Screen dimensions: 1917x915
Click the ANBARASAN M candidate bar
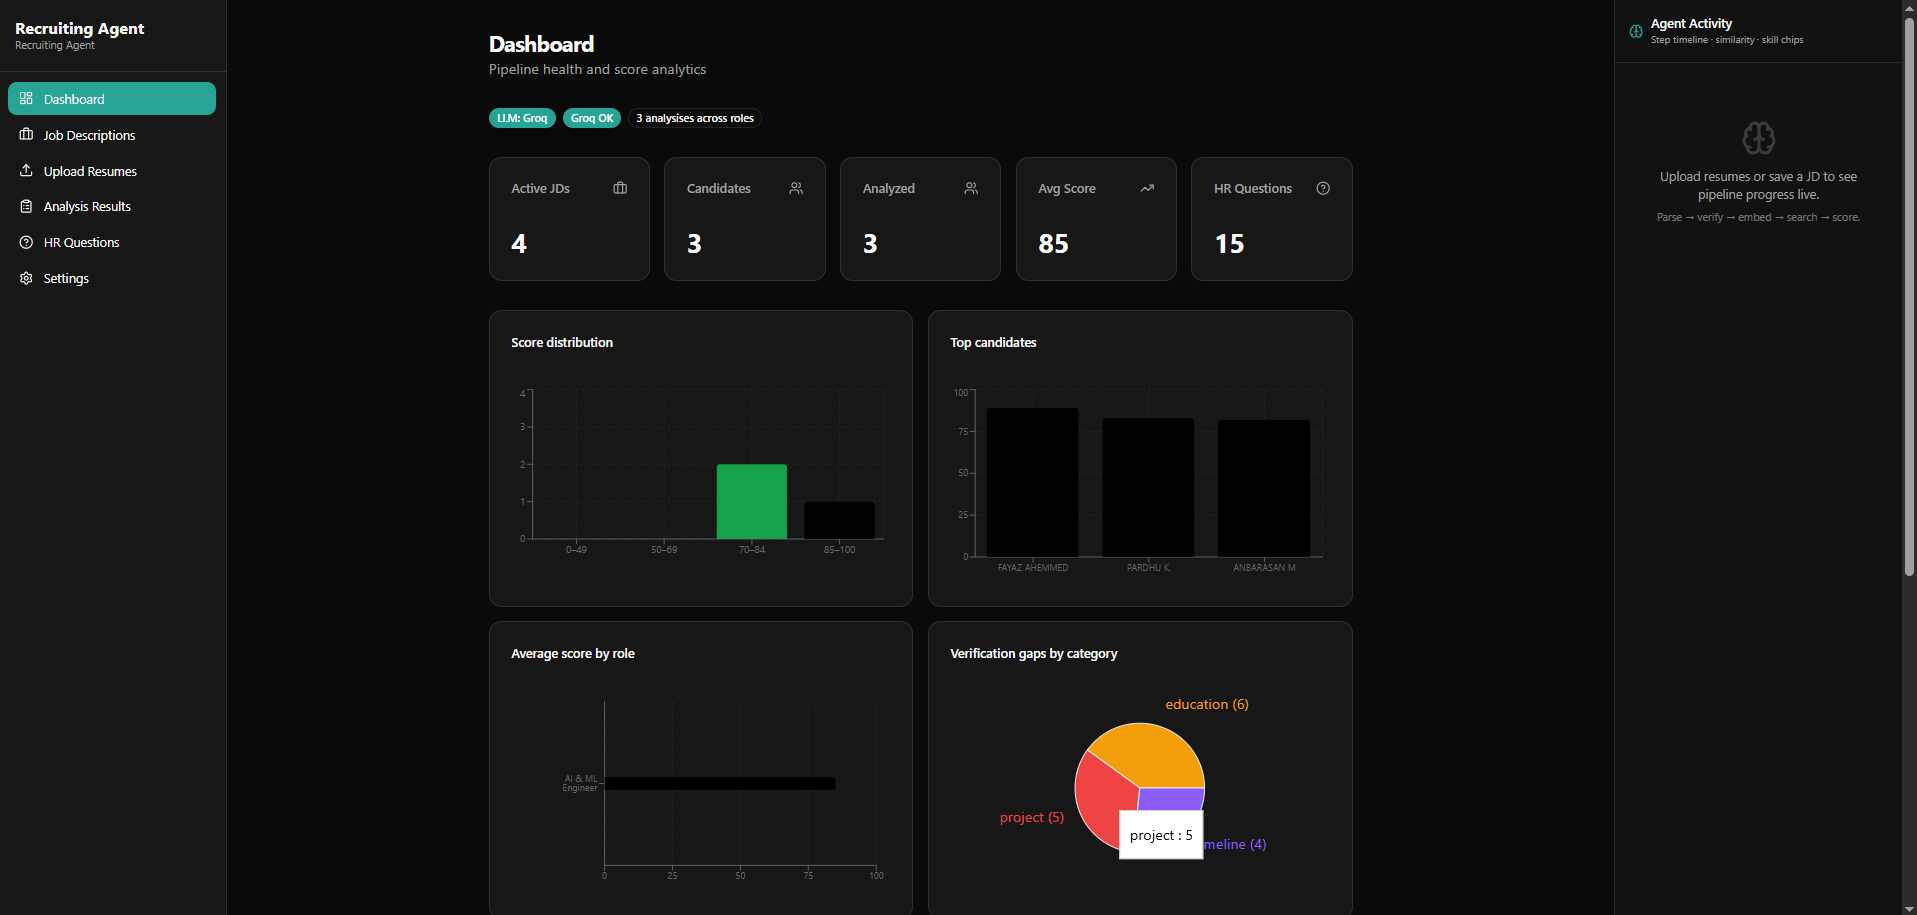pyautogui.click(x=1264, y=488)
